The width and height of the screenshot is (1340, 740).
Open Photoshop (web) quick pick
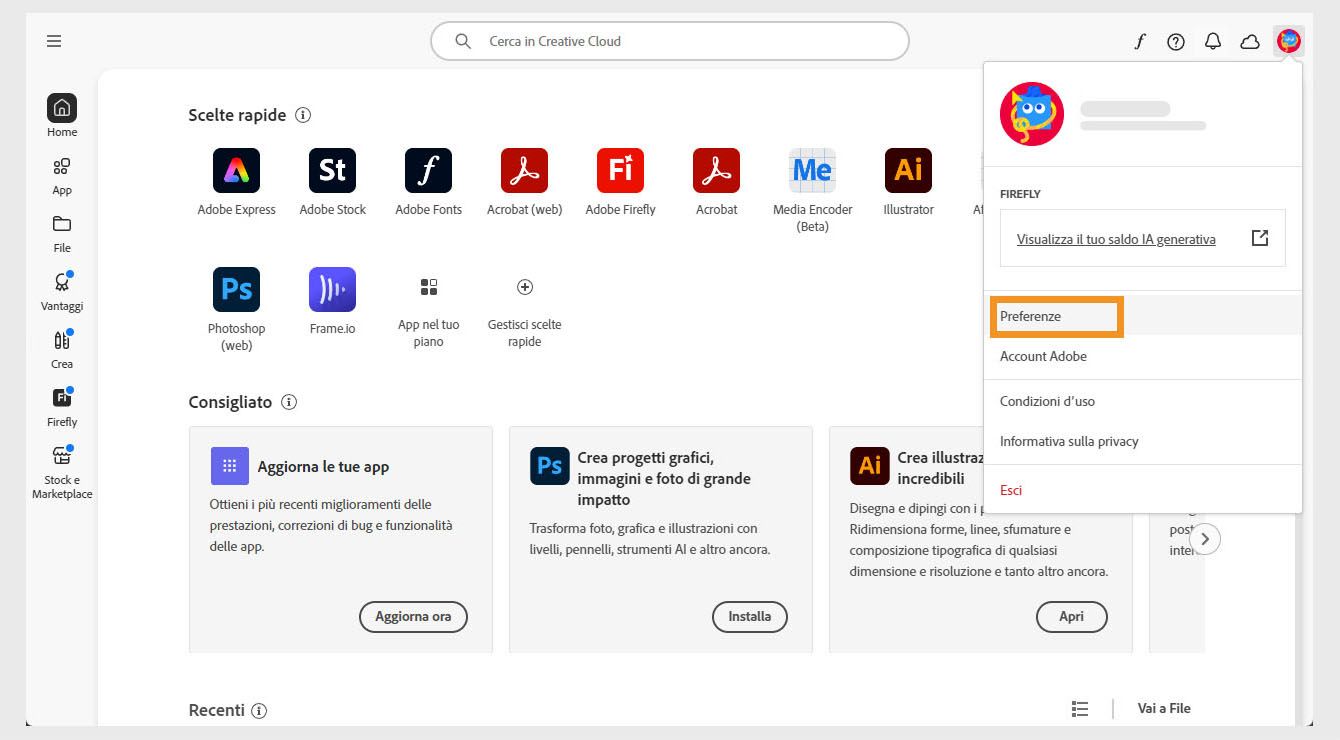(x=237, y=289)
